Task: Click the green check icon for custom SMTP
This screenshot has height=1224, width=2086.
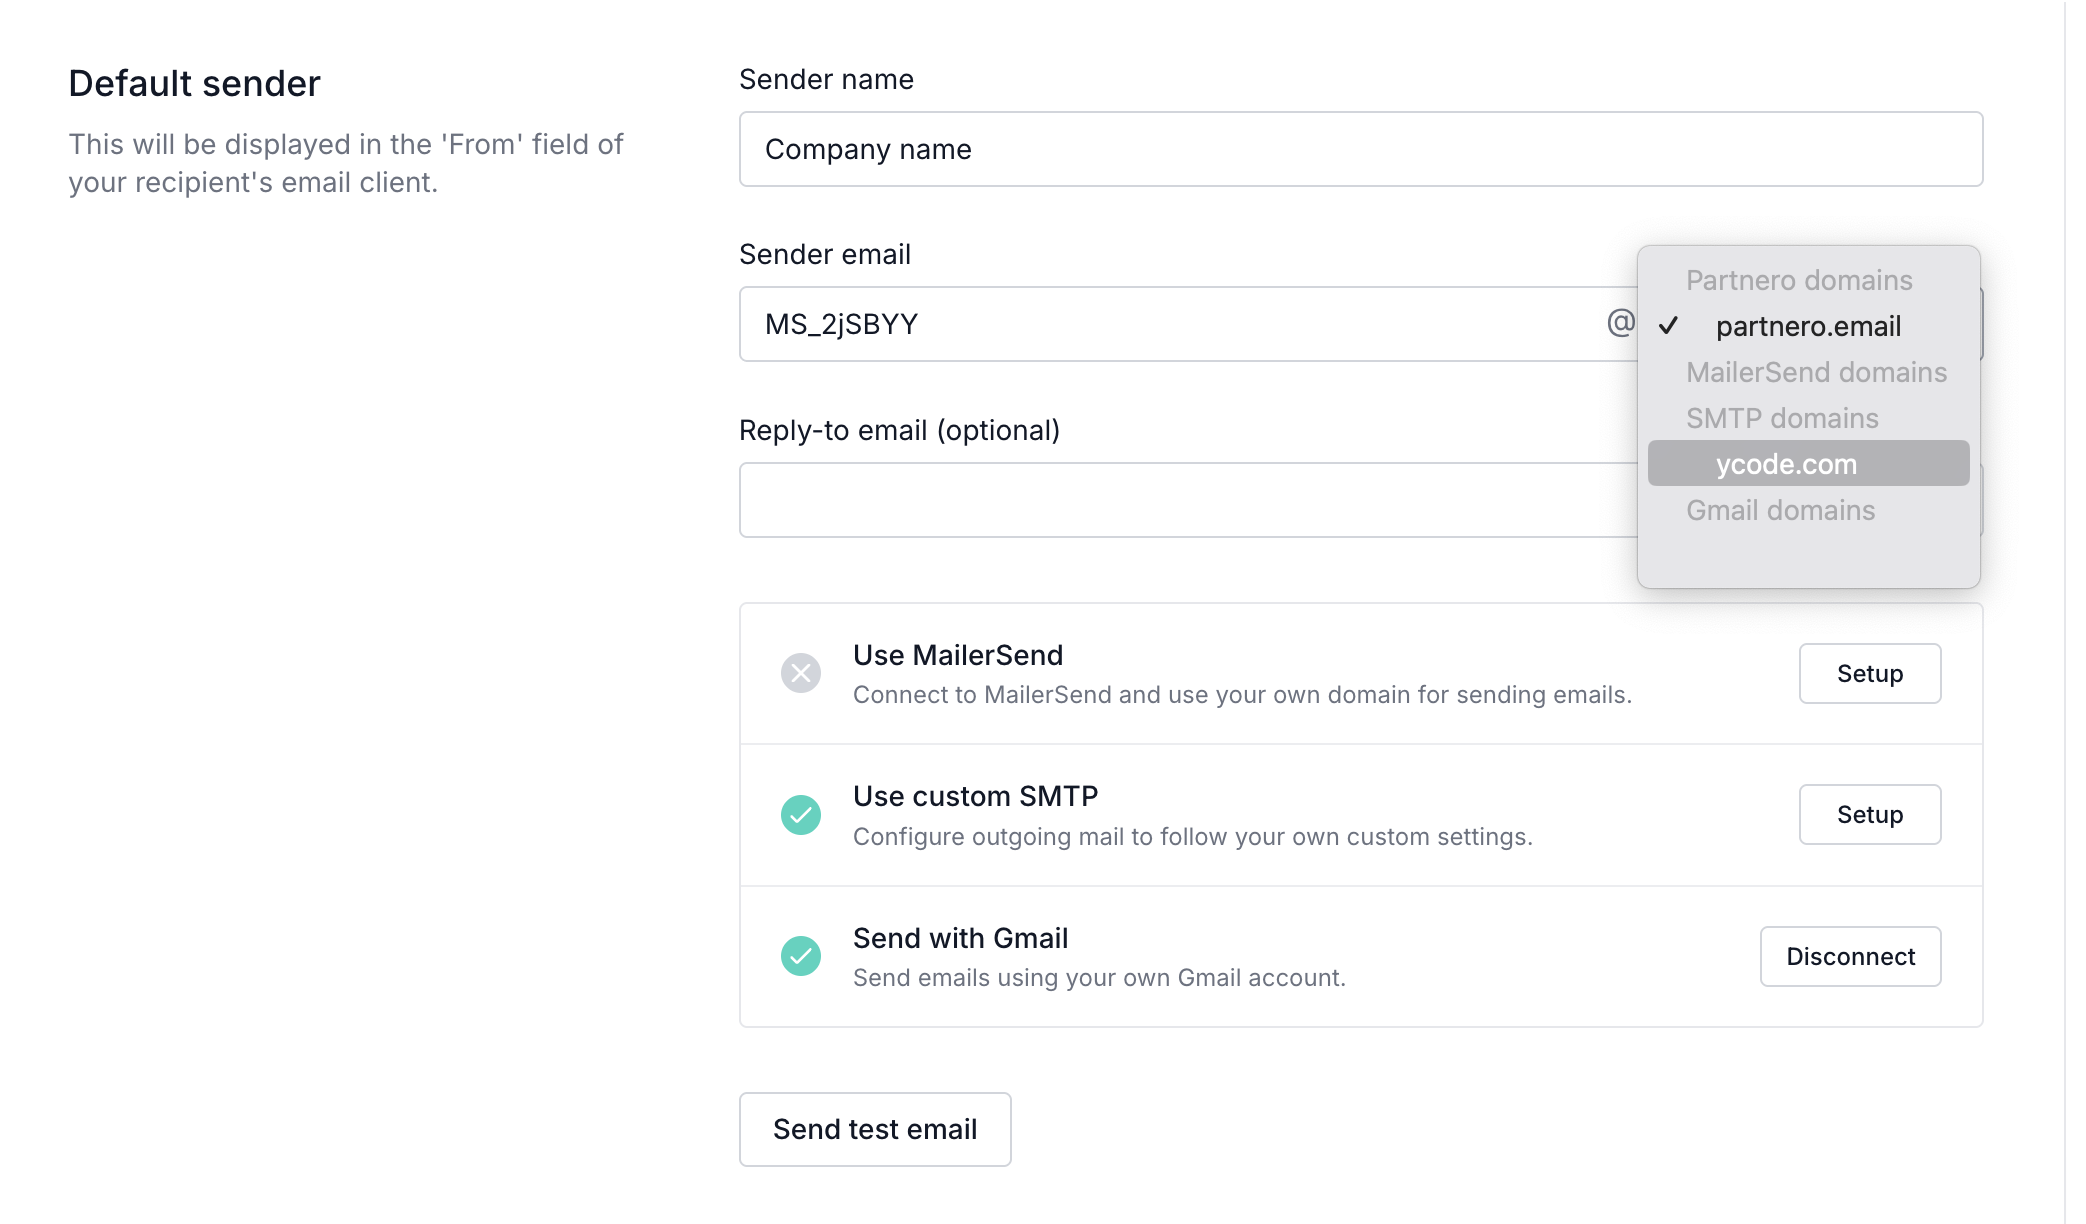Action: click(x=801, y=815)
